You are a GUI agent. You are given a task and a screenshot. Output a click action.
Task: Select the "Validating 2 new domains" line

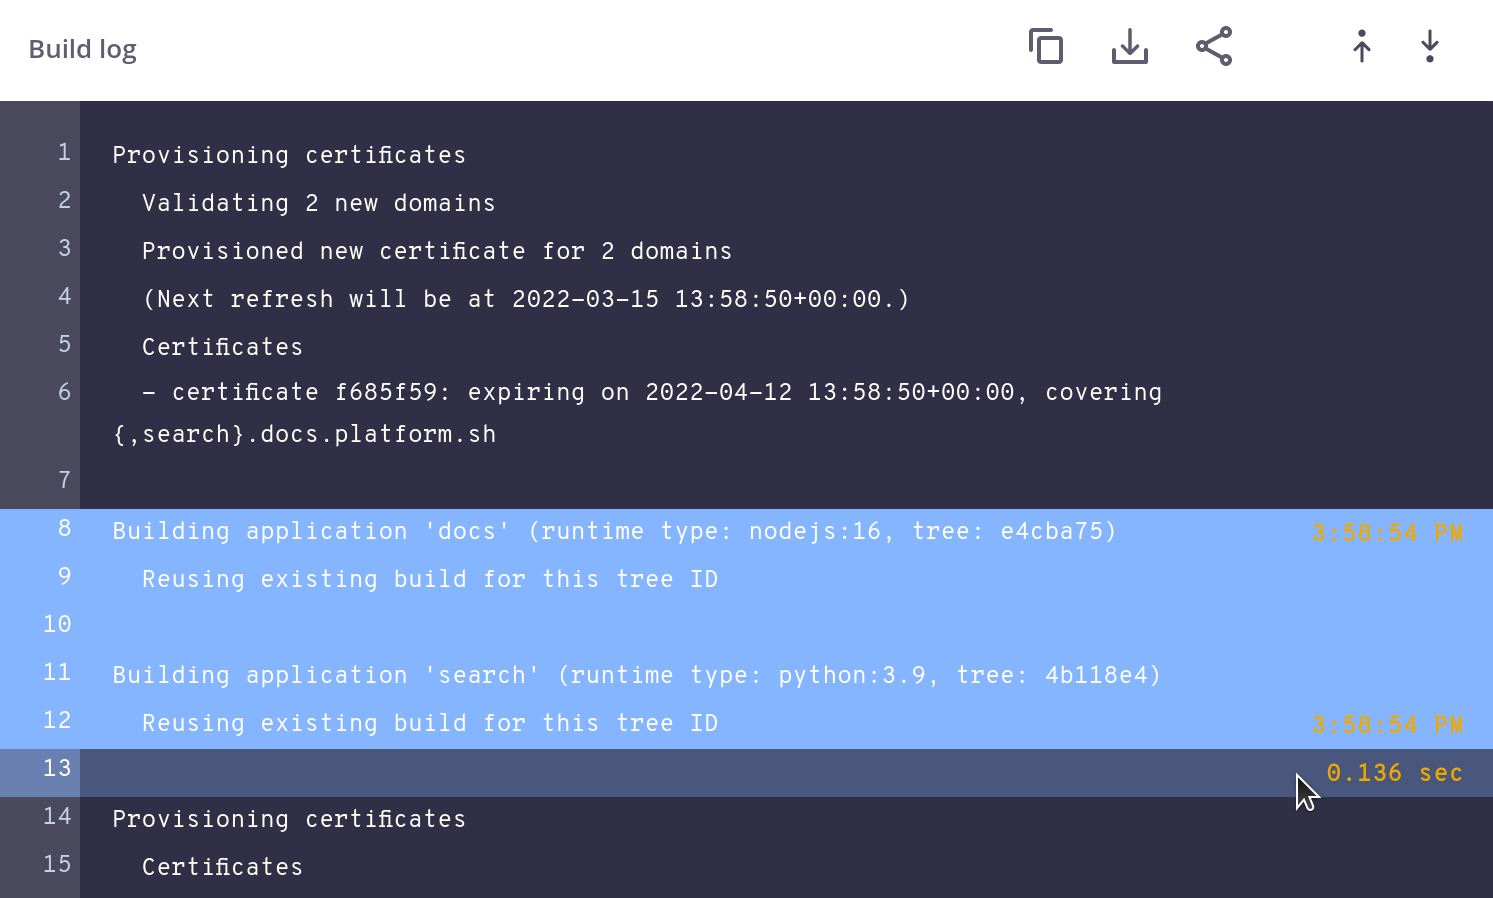coord(318,203)
